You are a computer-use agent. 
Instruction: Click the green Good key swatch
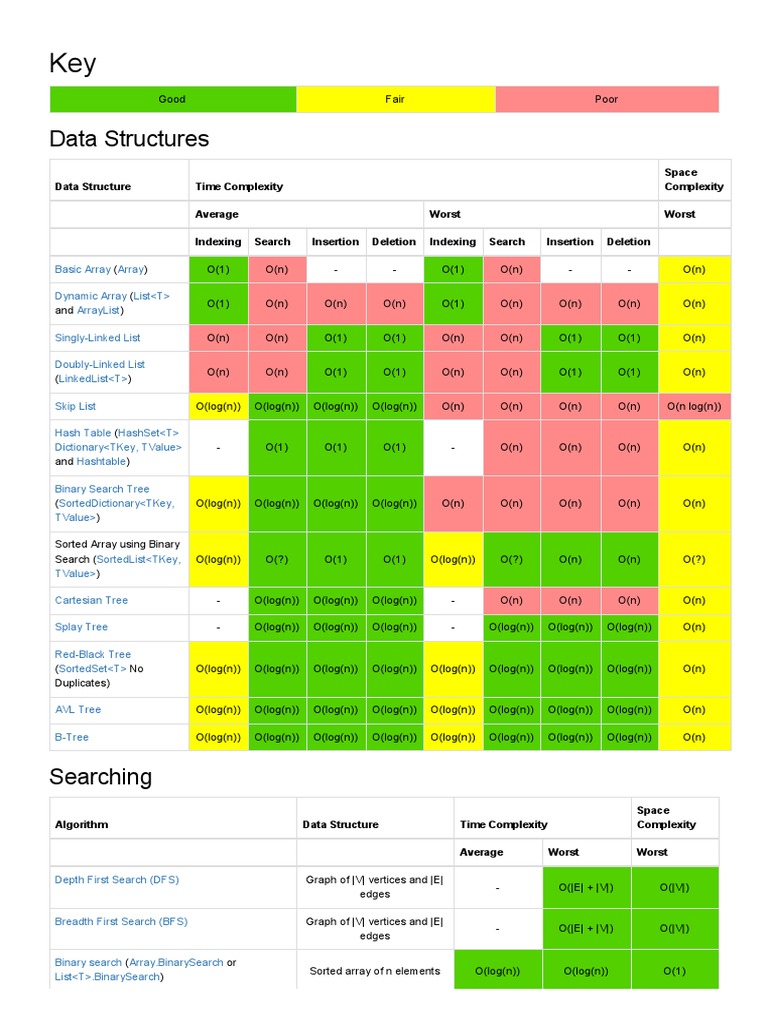(x=173, y=99)
